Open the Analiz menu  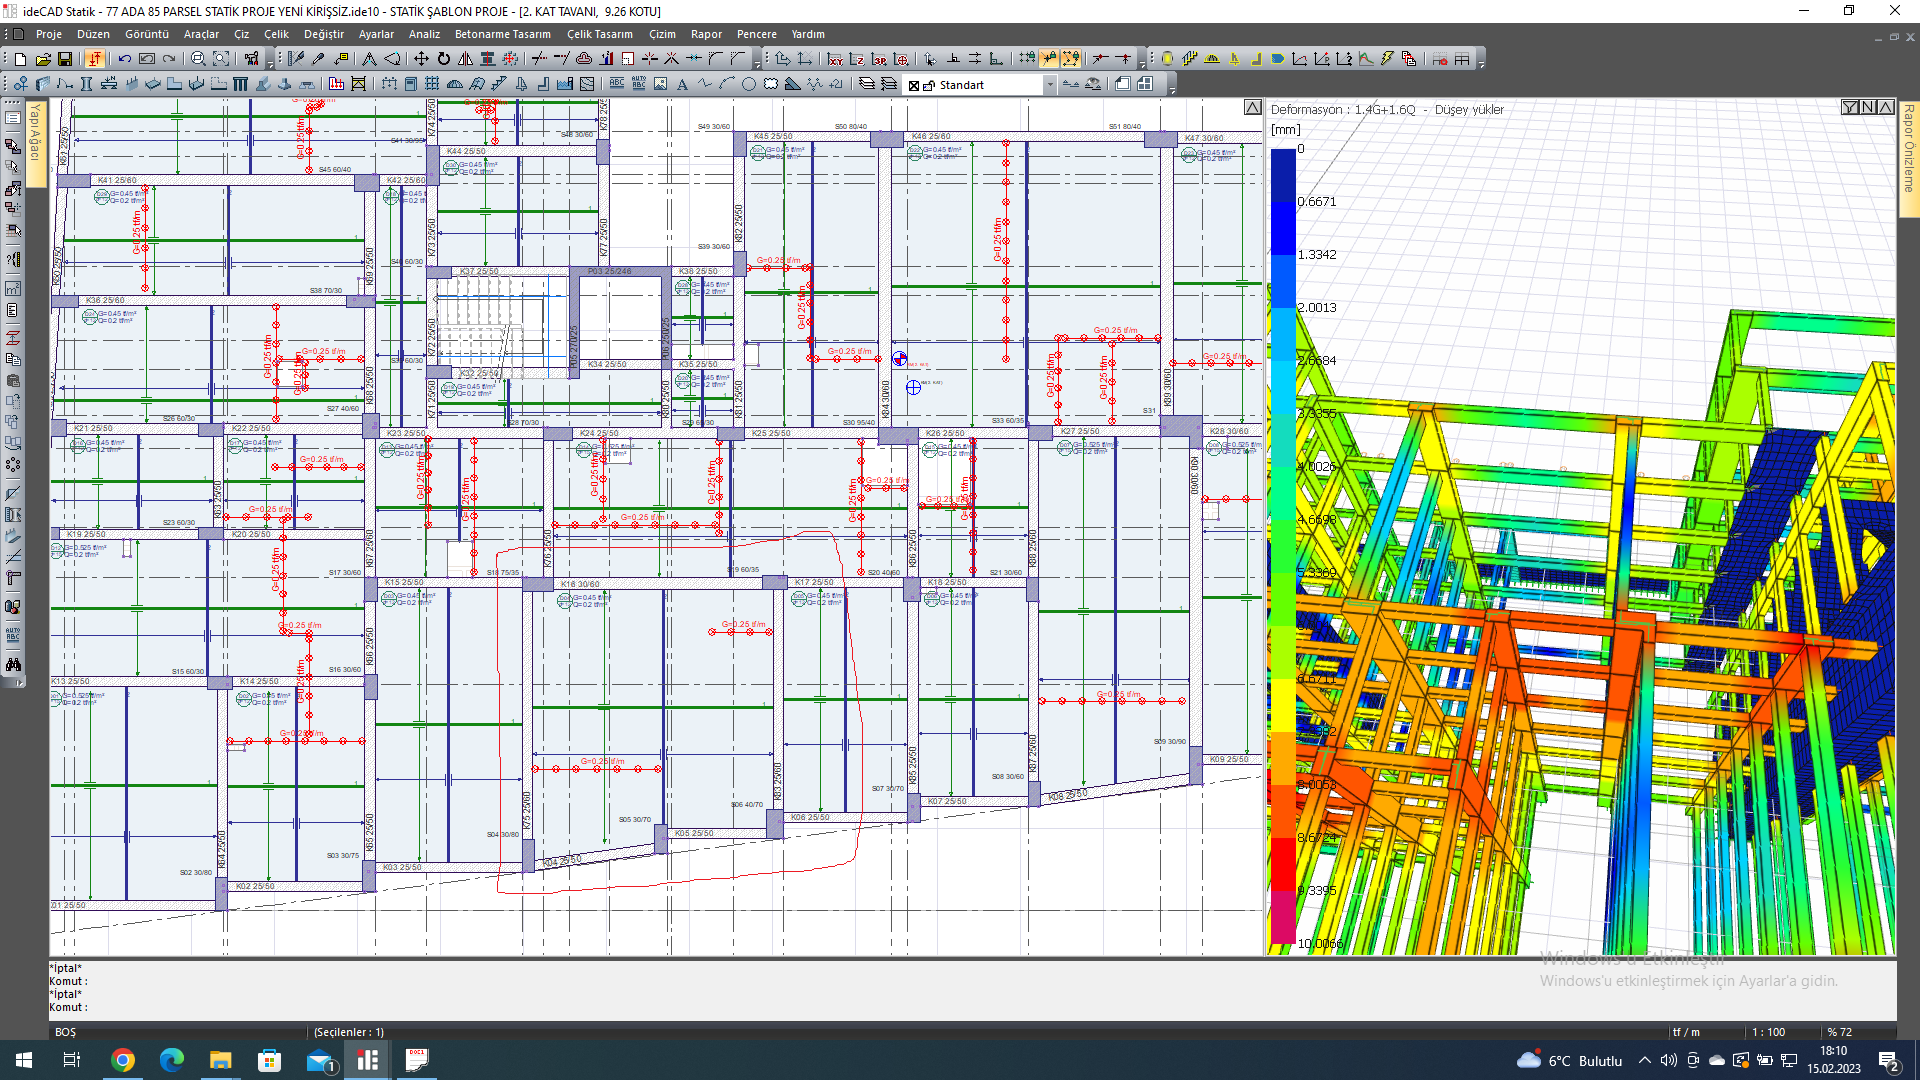pos(424,34)
